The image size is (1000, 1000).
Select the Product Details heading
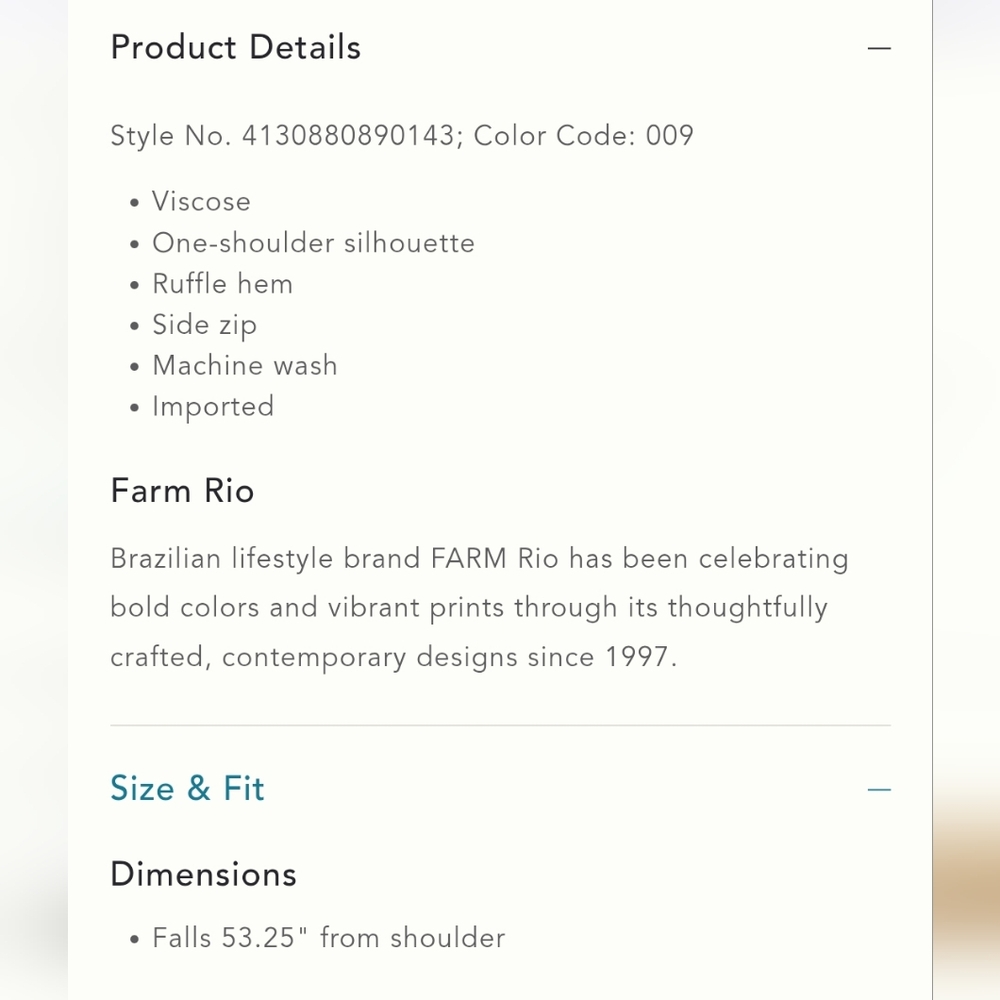pyautogui.click(x=236, y=47)
